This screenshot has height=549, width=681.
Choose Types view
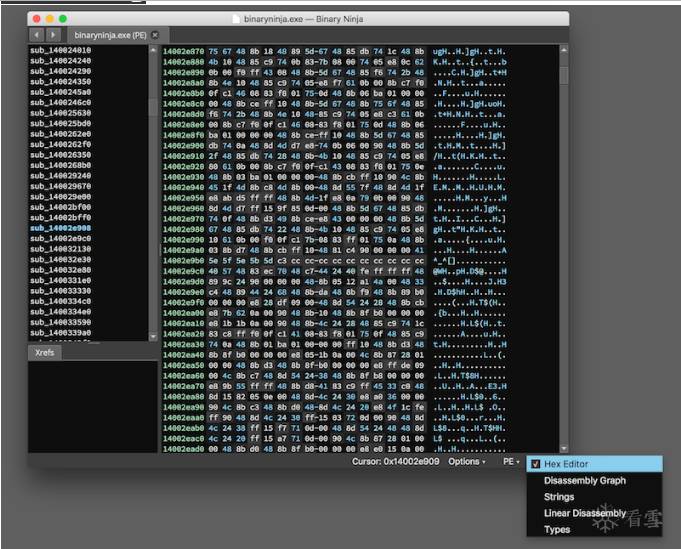point(557,529)
